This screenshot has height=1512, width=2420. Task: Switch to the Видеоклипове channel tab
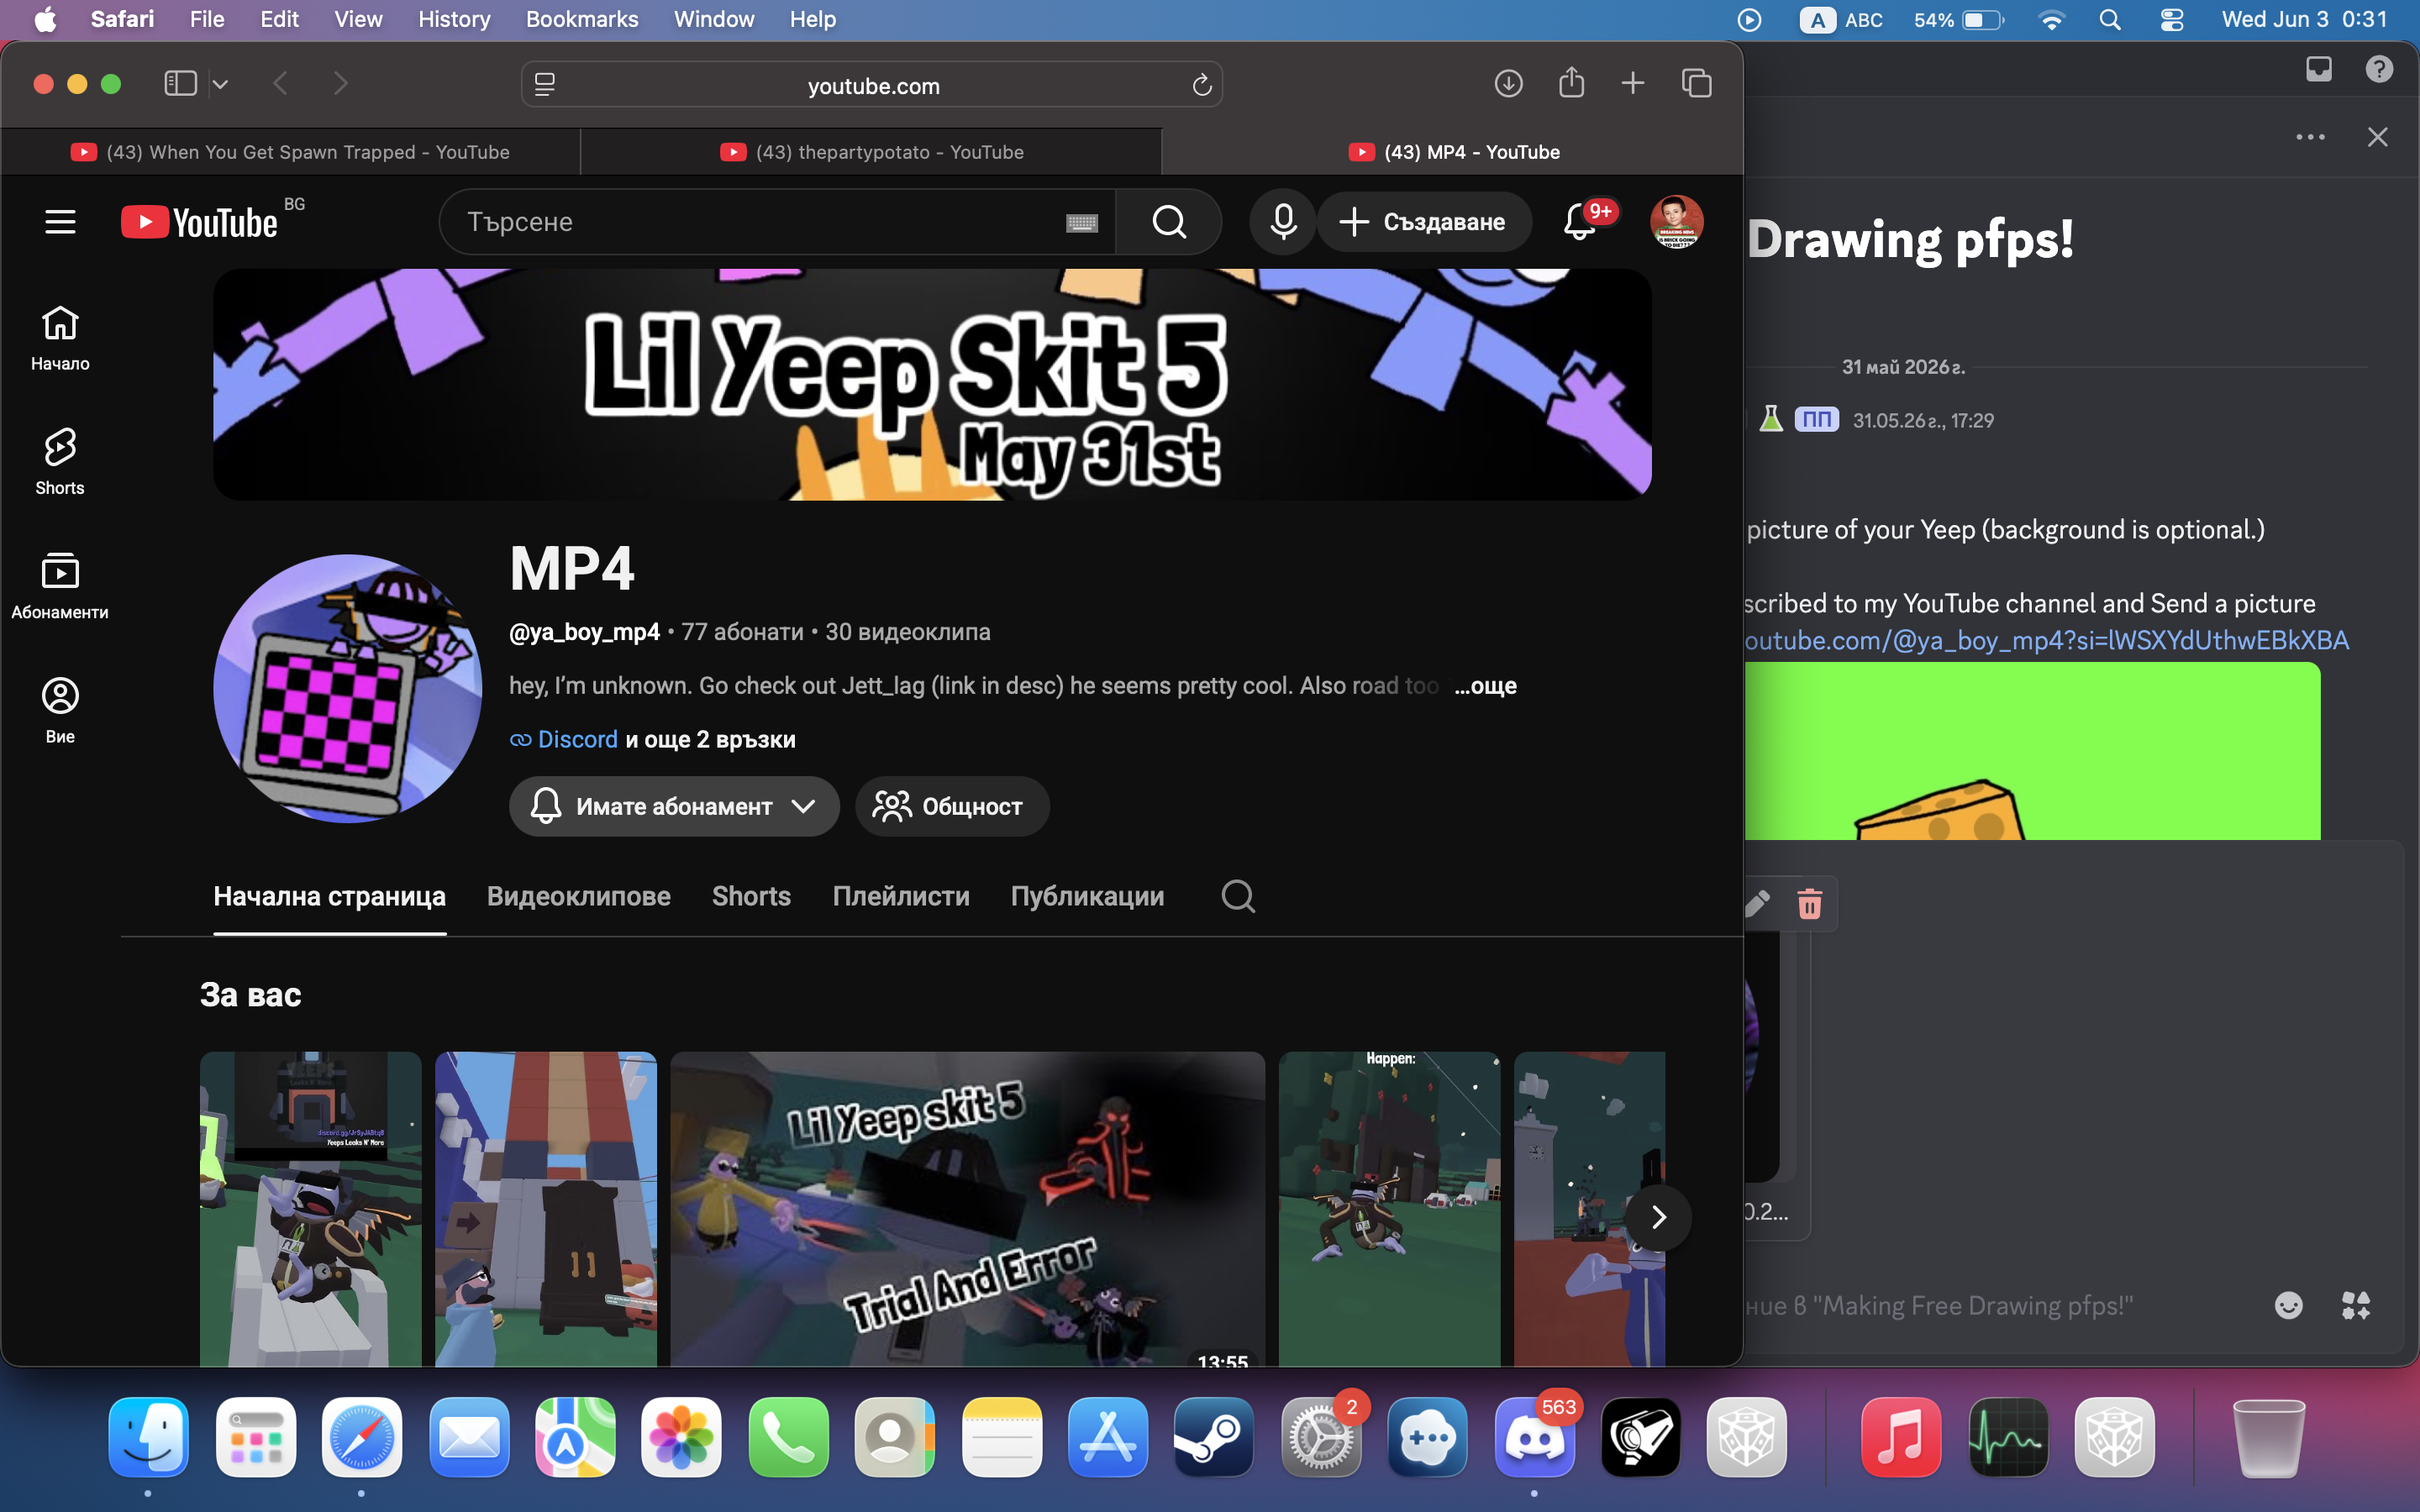579,896
